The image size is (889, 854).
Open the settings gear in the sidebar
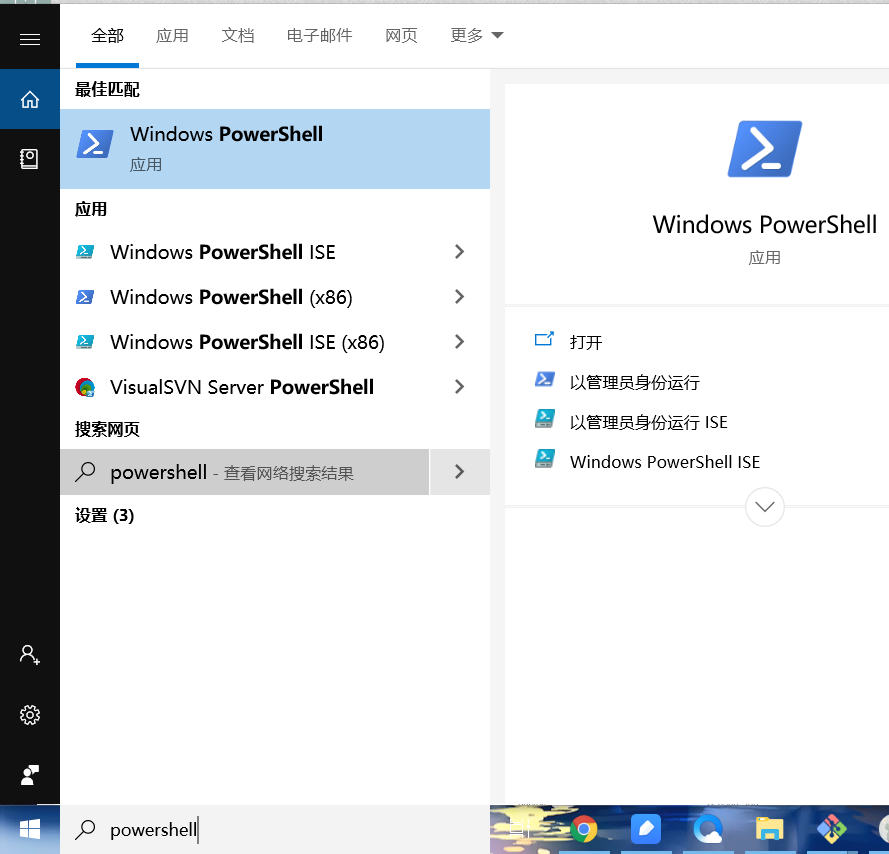point(29,715)
